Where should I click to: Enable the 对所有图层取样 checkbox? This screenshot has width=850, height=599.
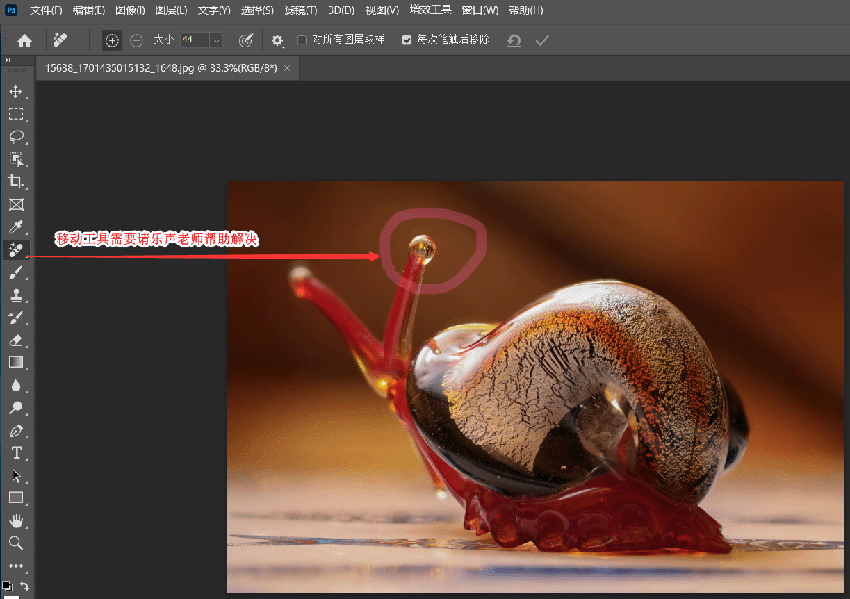(302, 40)
